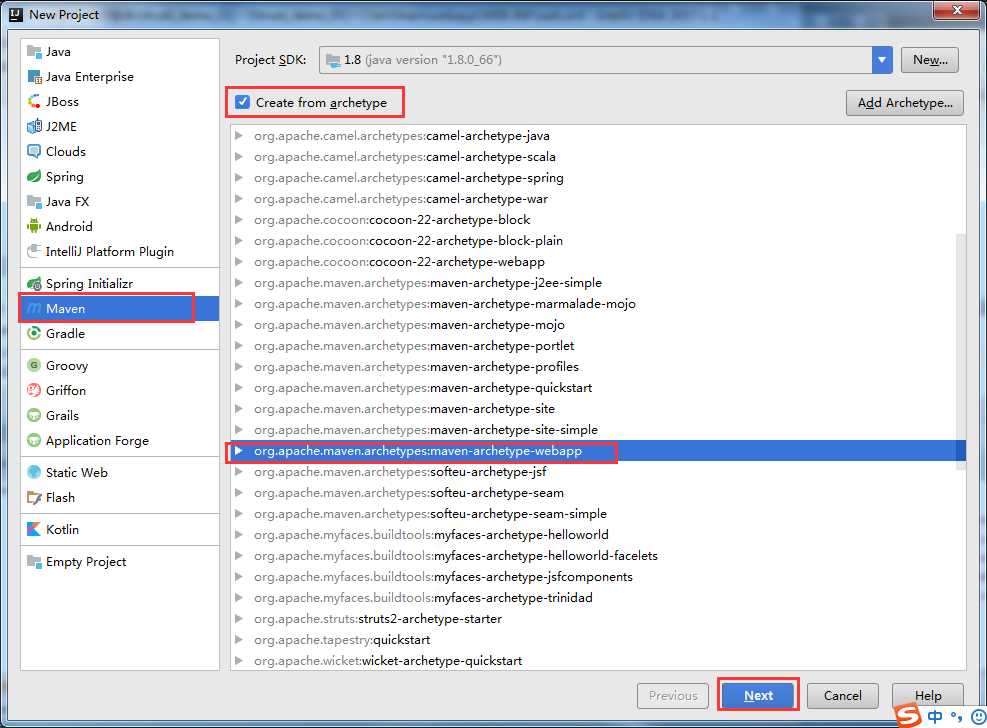Viewport: 987px width, 728px height.
Task: Select Spring Initializr project type
Action: [x=120, y=284]
